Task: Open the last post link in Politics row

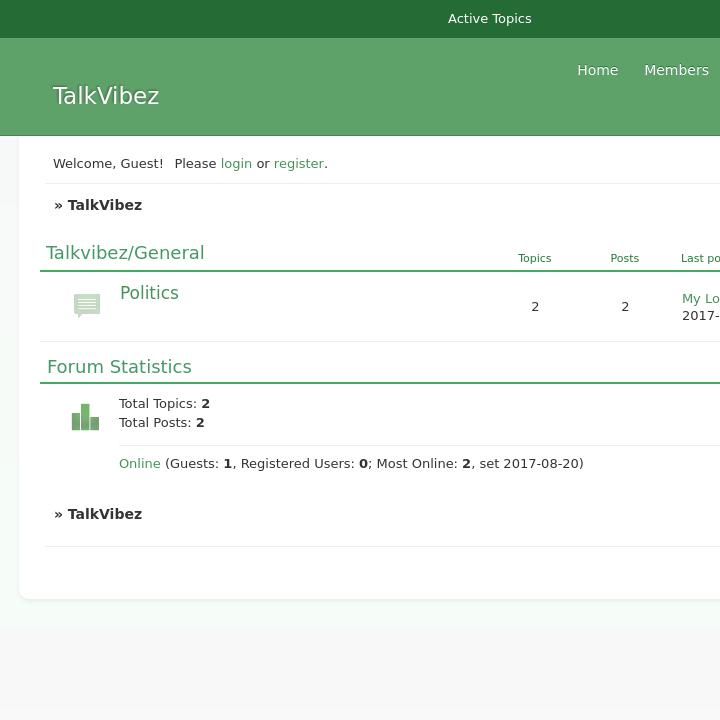Action: coord(701,298)
